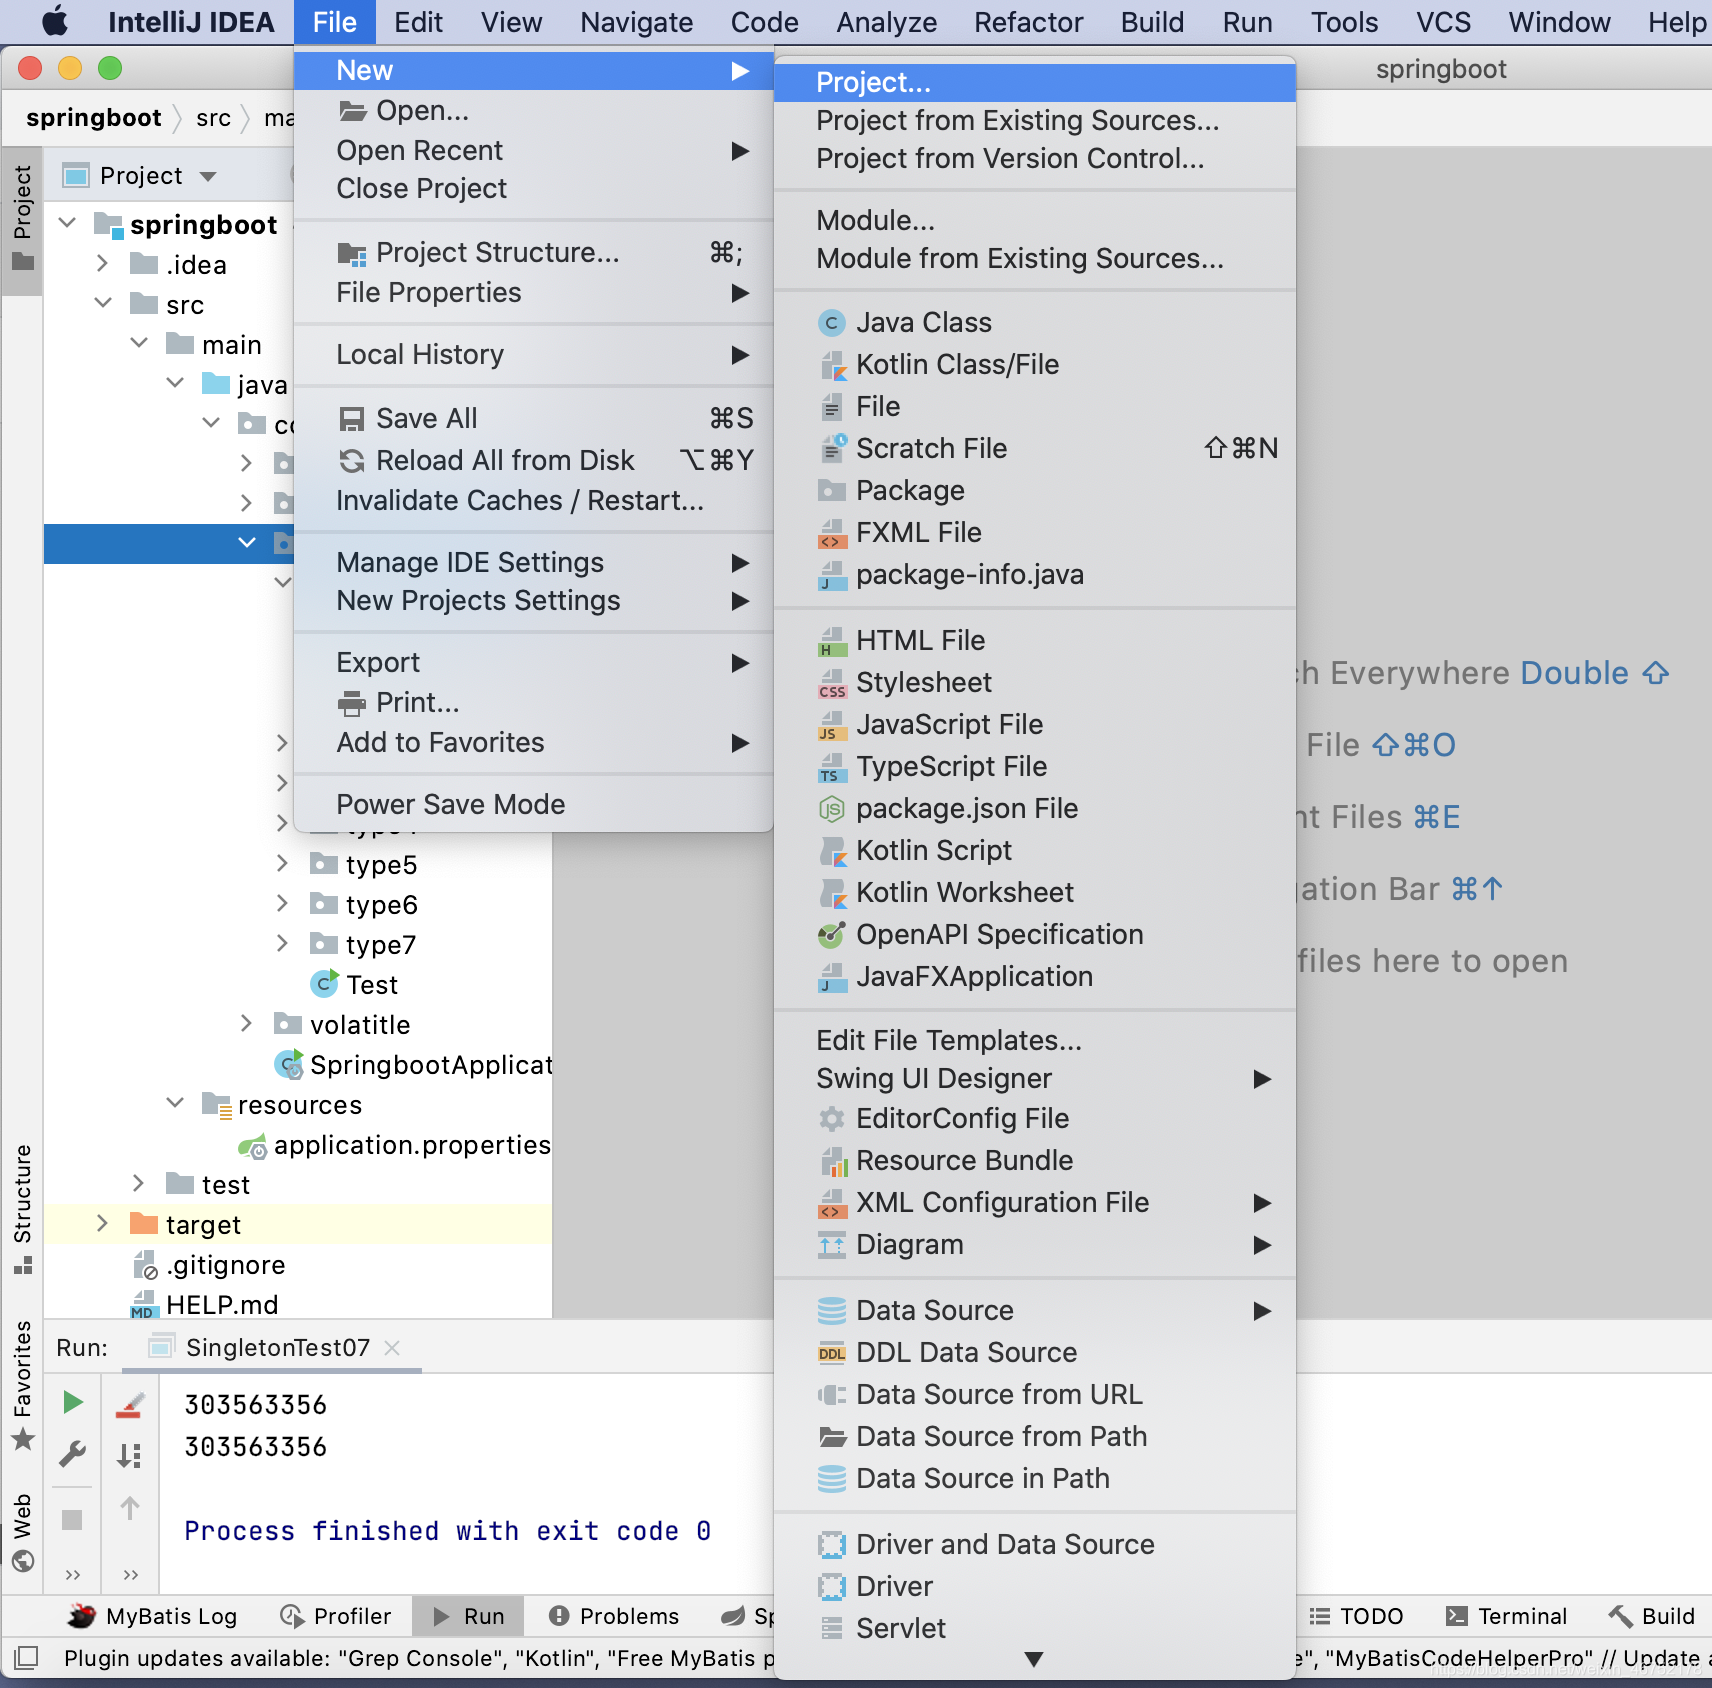The image size is (1712, 1688).
Task: Click the package-info.java icon
Action: (x=831, y=575)
